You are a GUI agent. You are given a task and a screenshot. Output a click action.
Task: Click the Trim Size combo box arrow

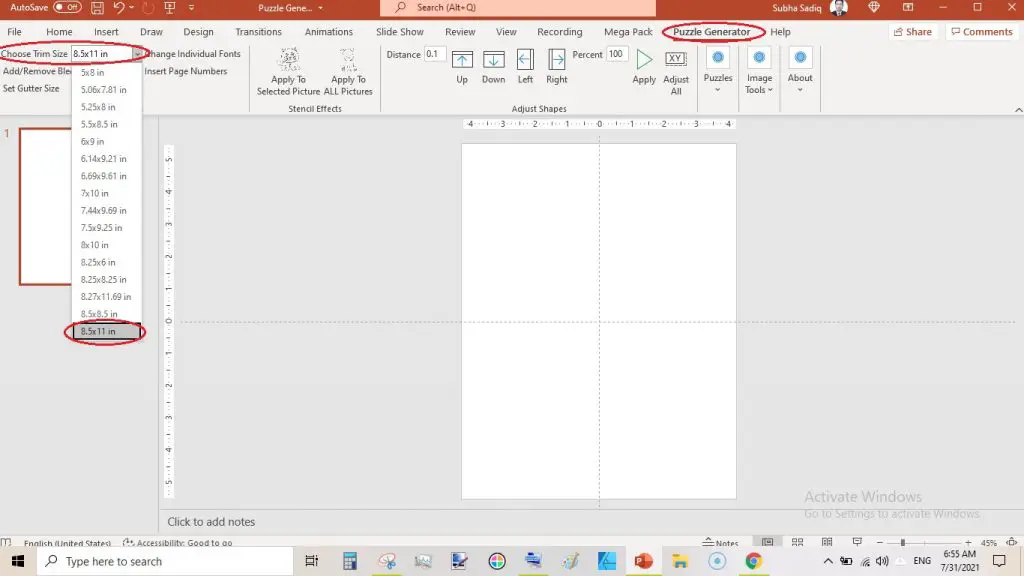[x=137, y=54]
